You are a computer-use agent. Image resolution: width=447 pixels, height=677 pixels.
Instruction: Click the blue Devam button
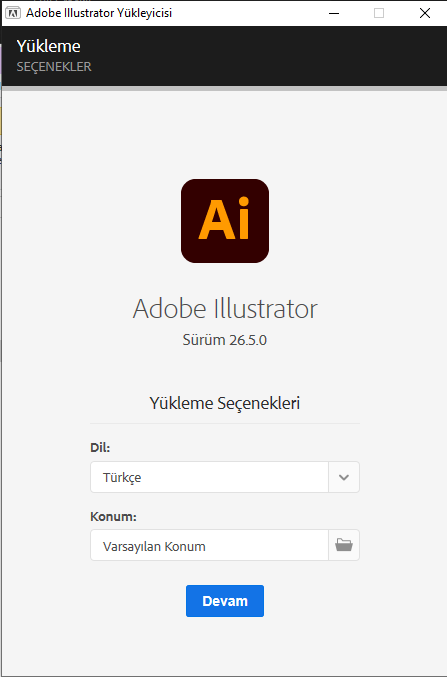(225, 601)
